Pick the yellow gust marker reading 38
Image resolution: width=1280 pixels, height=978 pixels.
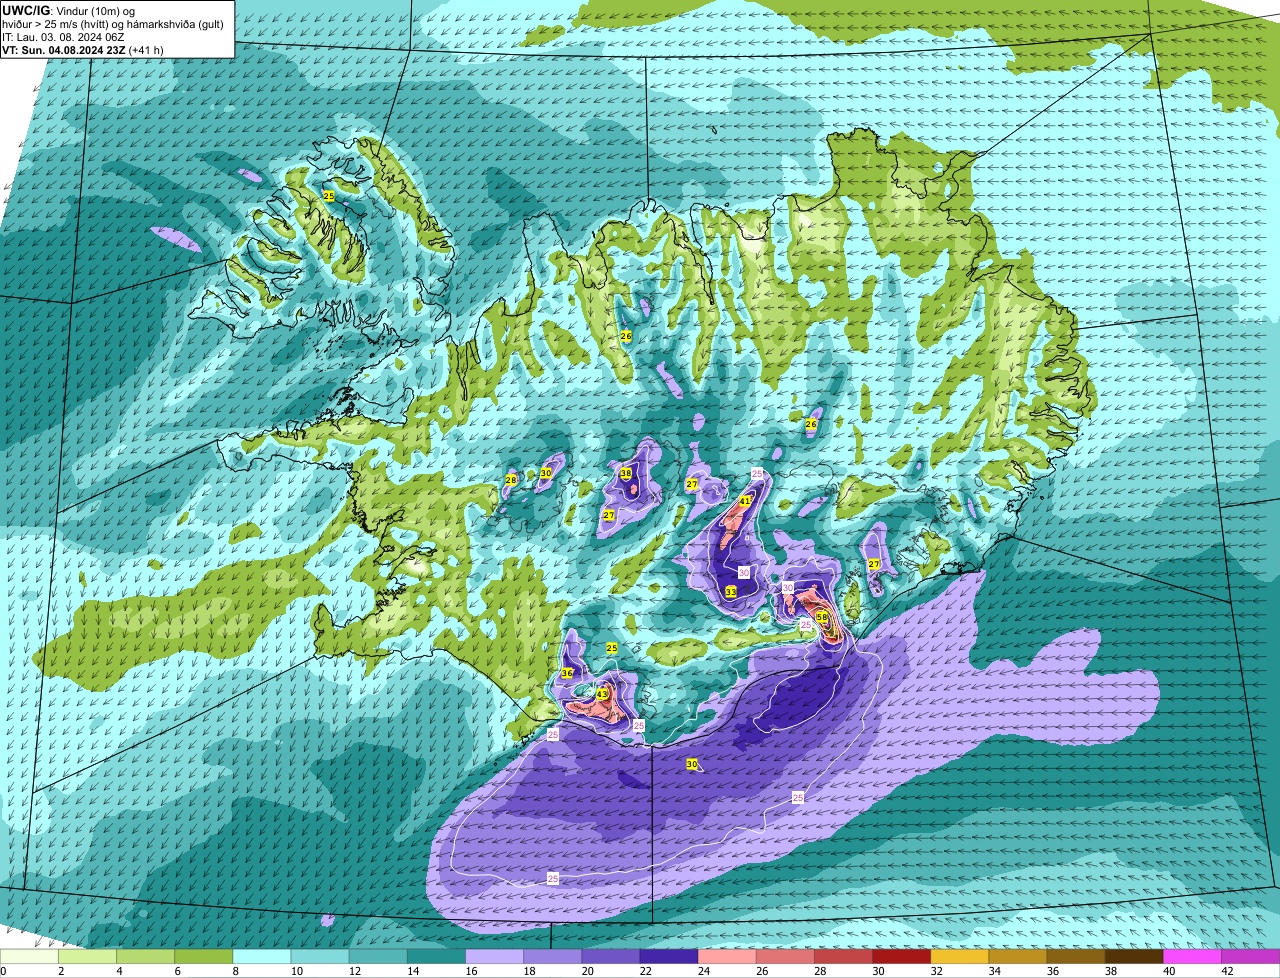click(x=626, y=474)
